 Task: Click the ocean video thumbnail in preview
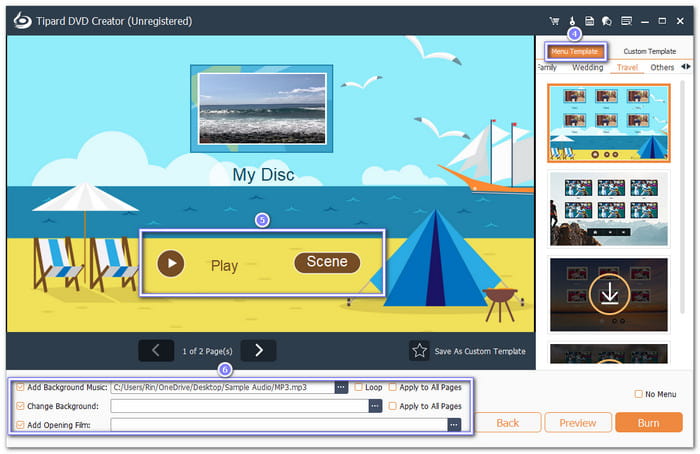pyautogui.click(x=262, y=108)
